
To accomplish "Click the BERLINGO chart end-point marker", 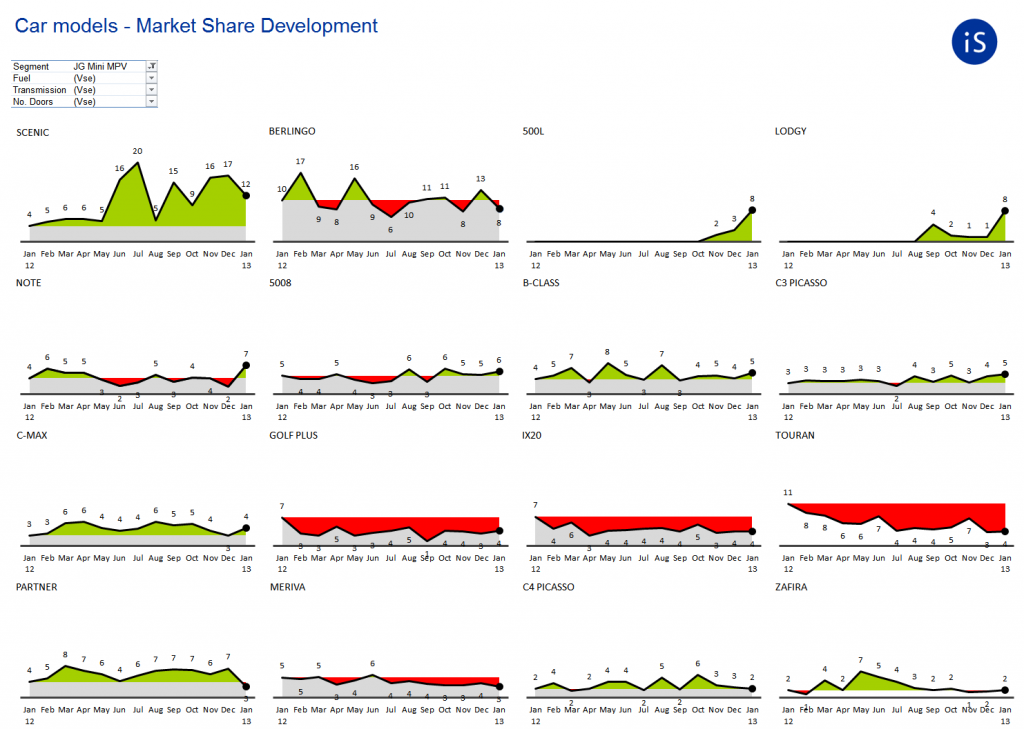I will (x=500, y=209).
